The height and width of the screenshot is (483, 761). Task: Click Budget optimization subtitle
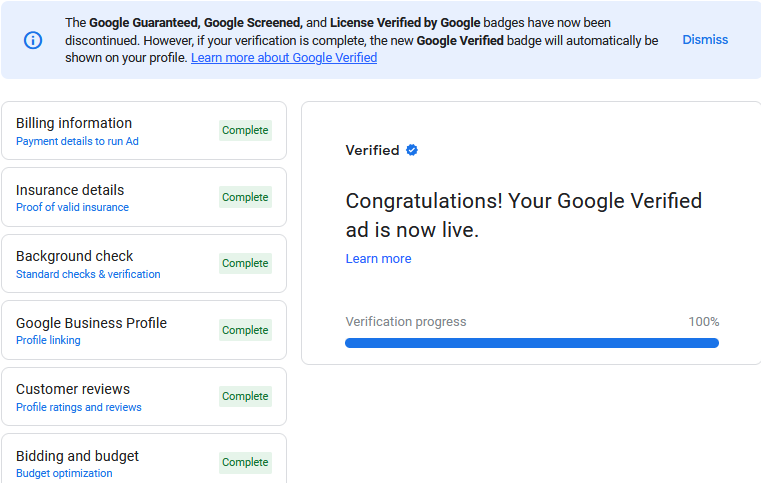(64, 473)
